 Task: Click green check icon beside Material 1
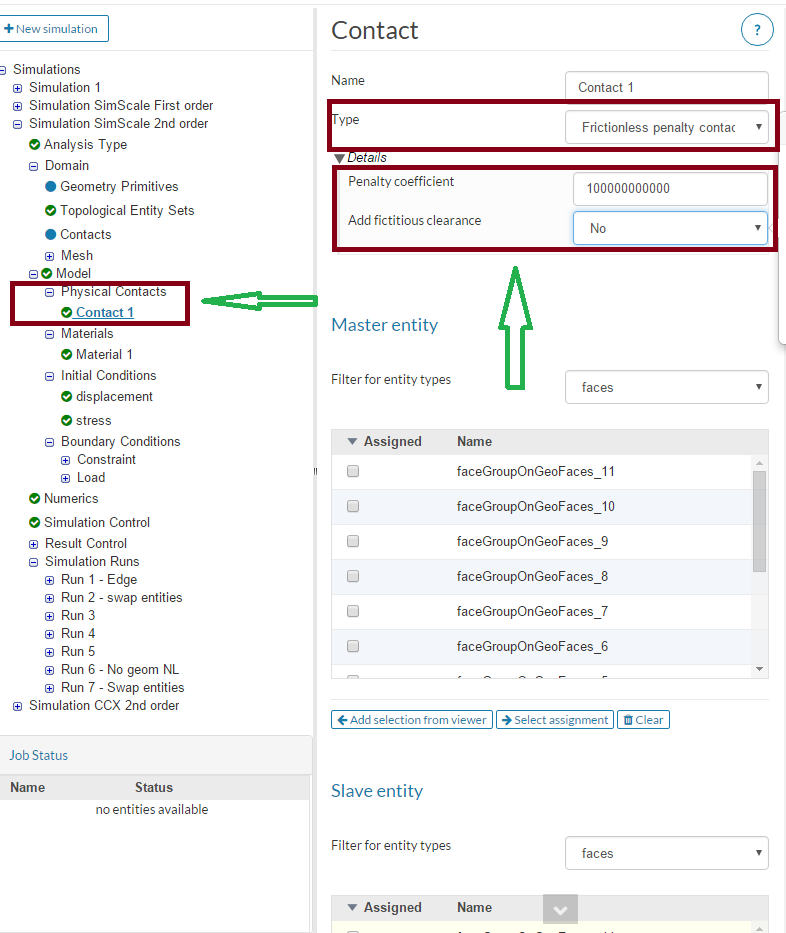[x=67, y=355]
